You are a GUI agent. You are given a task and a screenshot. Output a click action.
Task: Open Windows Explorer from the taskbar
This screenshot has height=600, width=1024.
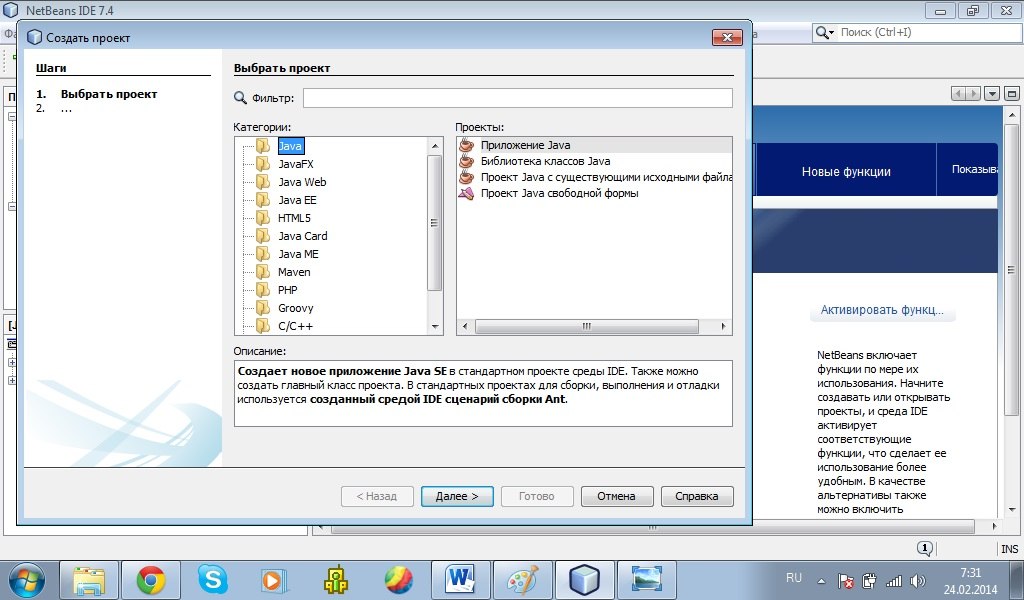(89, 580)
